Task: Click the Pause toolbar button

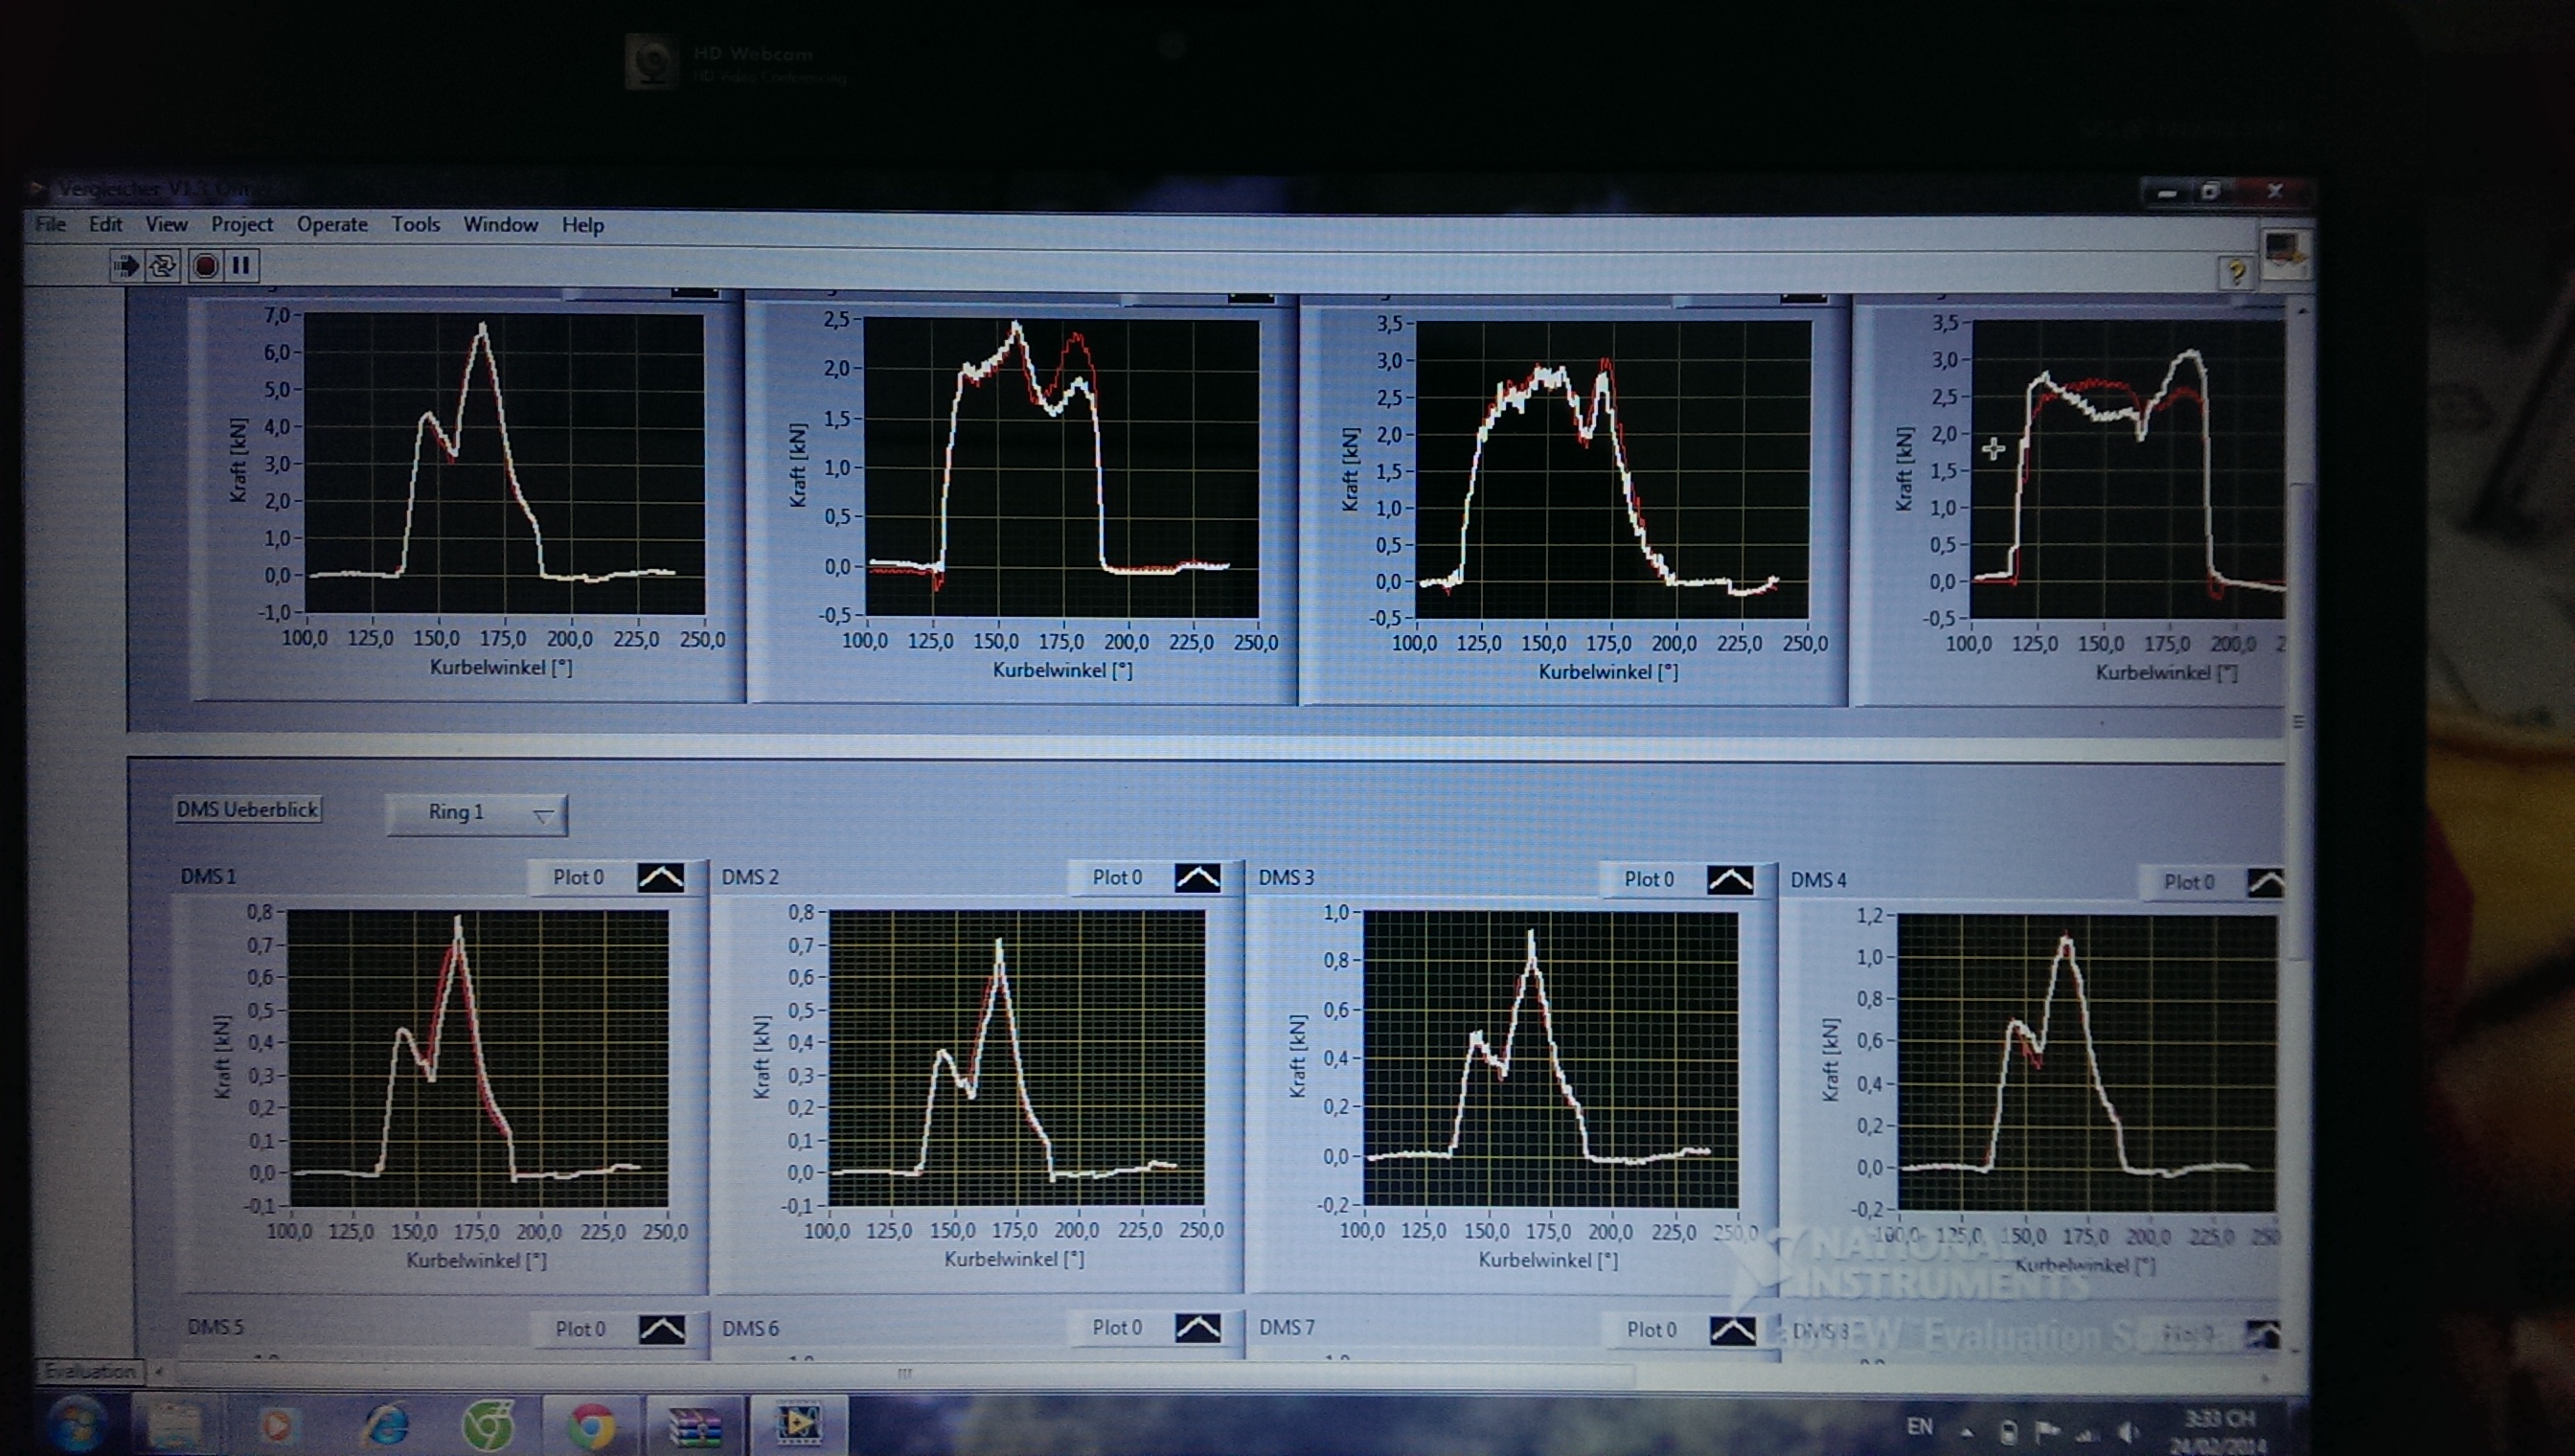Action: tap(240, 266)
